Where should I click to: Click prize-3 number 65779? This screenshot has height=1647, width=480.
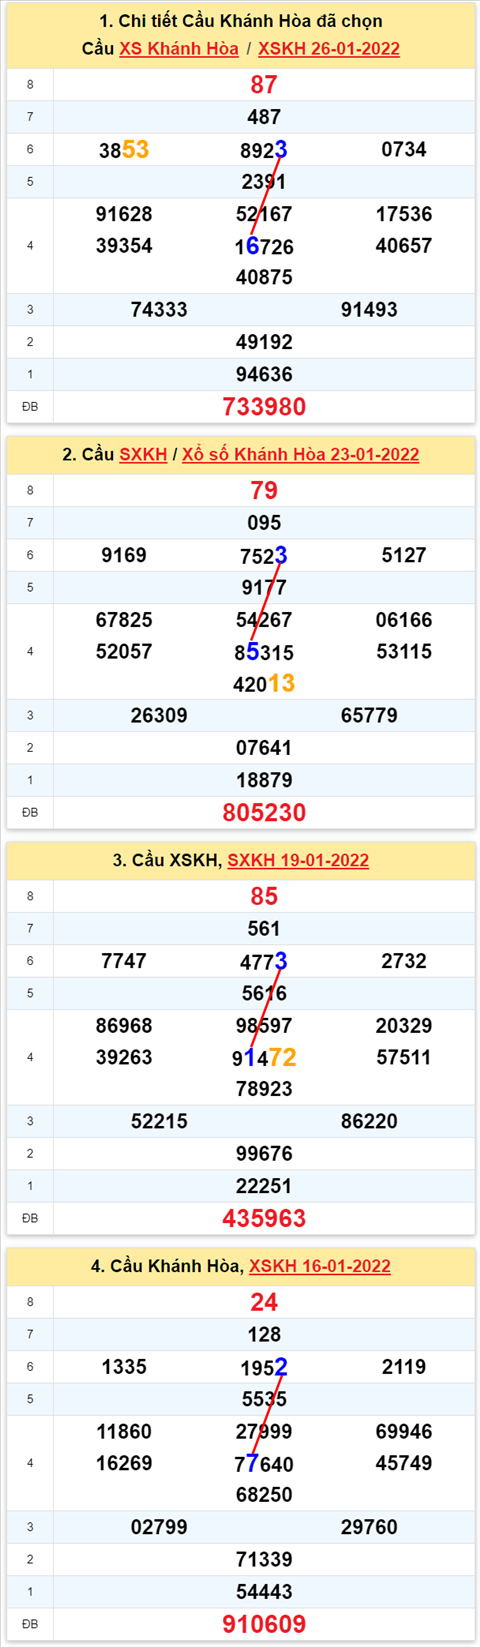tap(369, 716)
